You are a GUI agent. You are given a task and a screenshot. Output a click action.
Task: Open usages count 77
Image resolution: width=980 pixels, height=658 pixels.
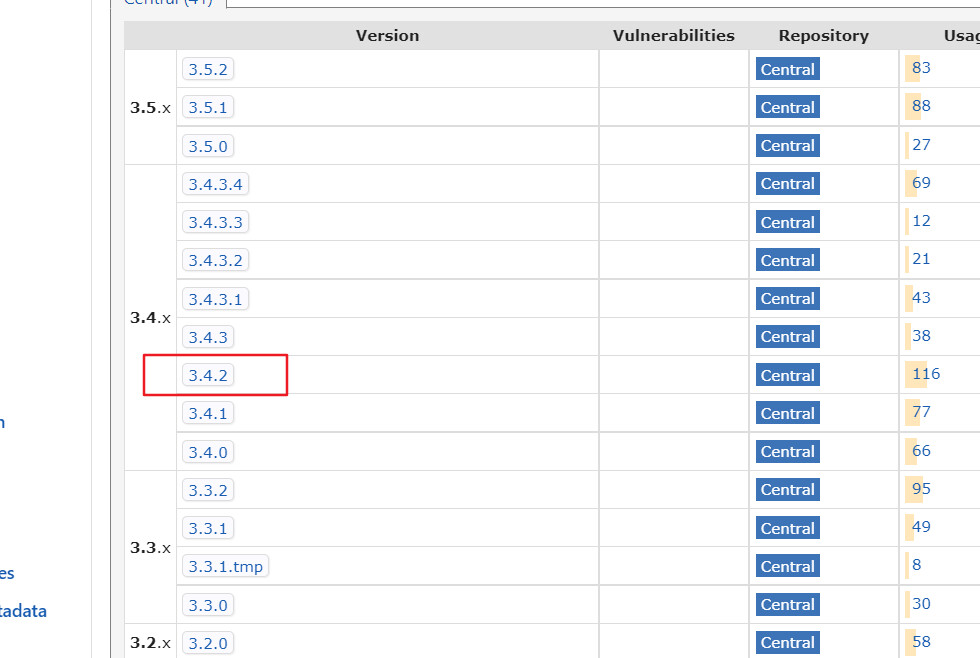(921, 412)
